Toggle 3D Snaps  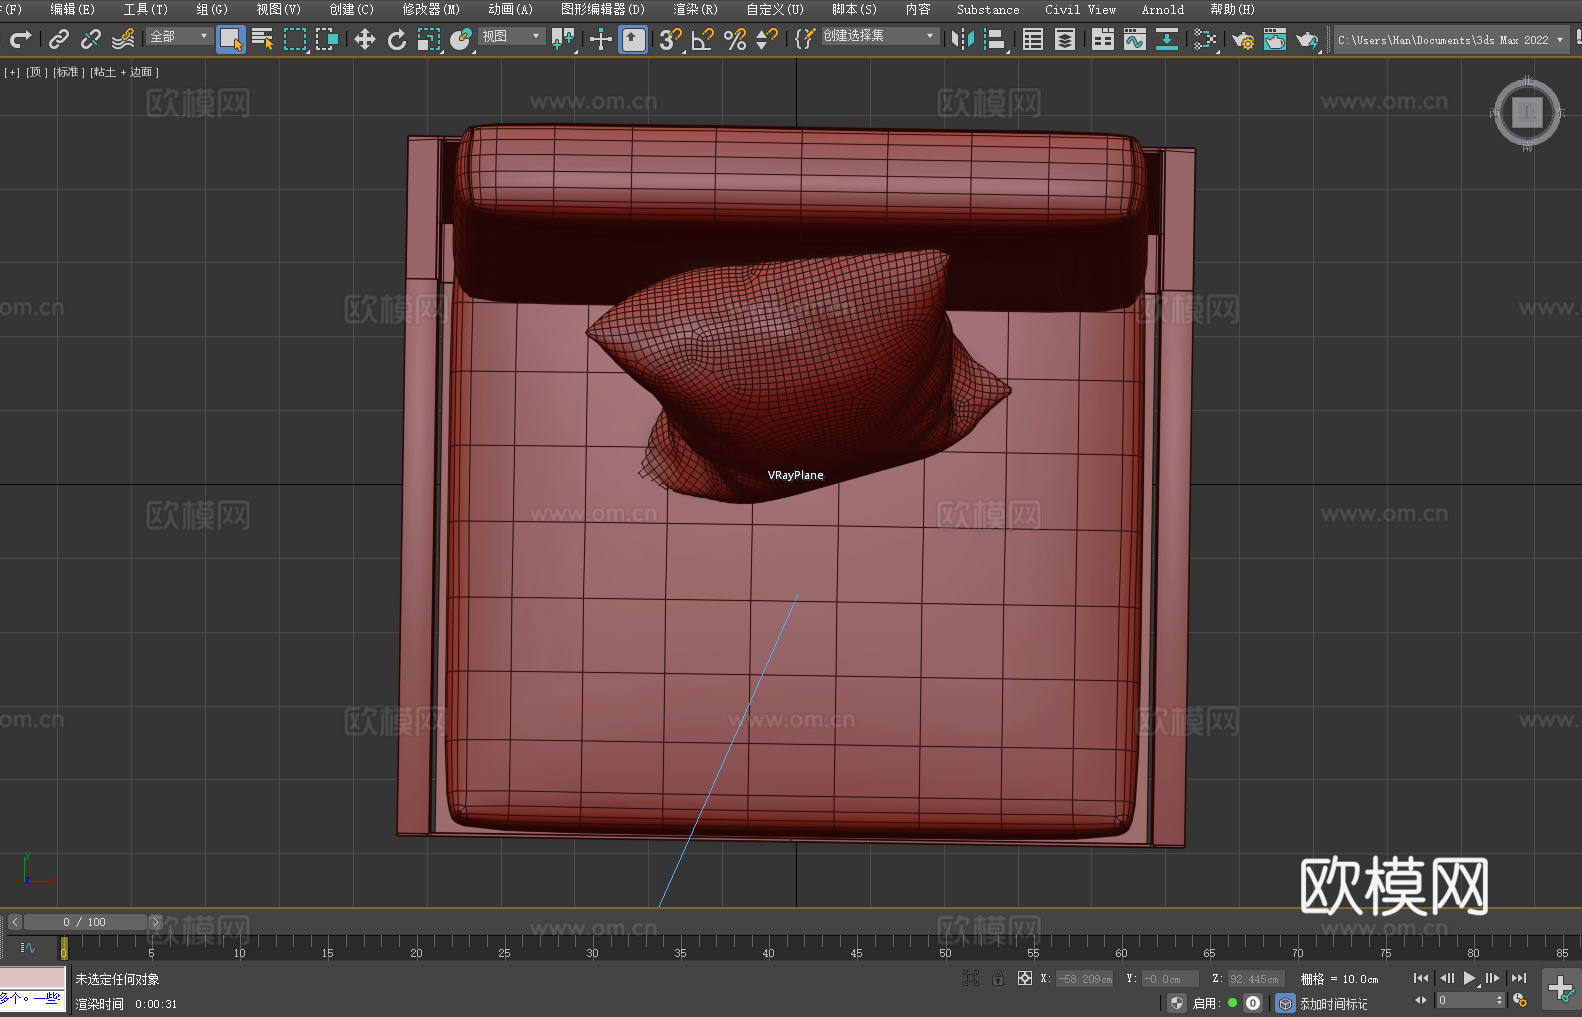tap(671, 39)
